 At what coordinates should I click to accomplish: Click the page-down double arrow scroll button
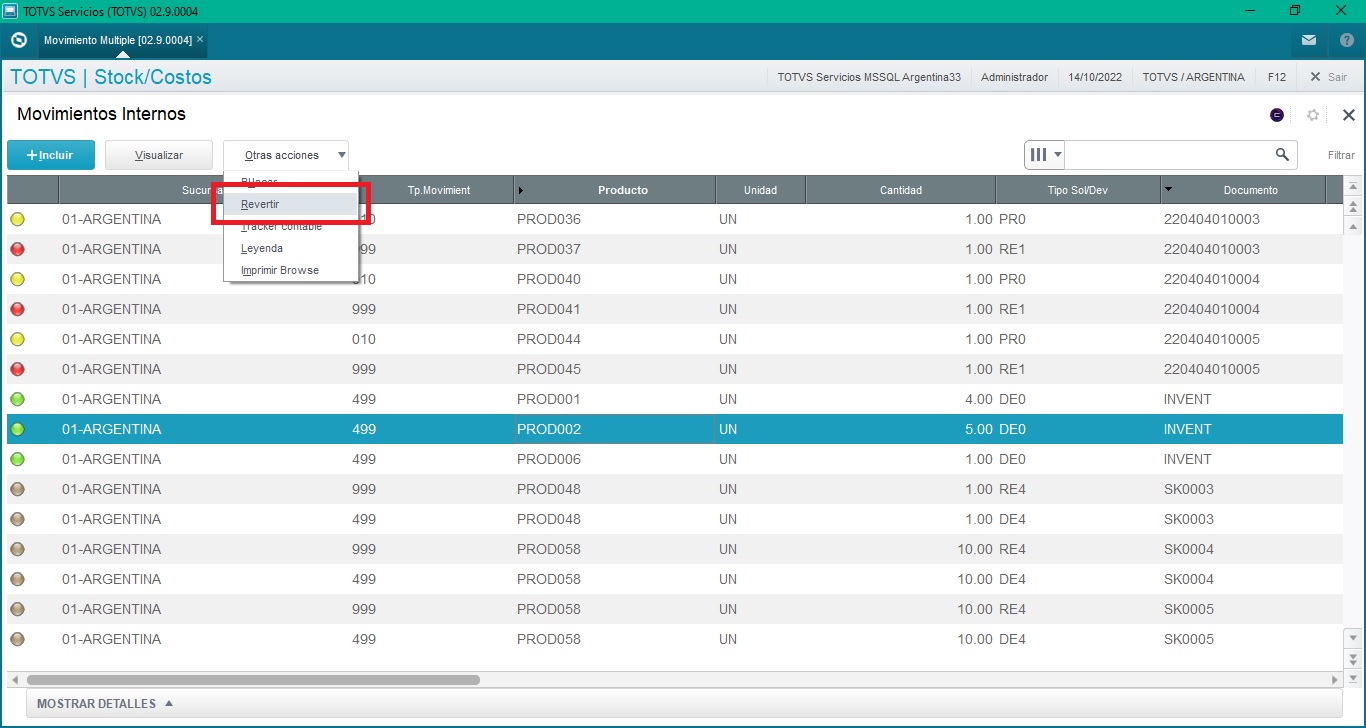tap(1353, 659)
